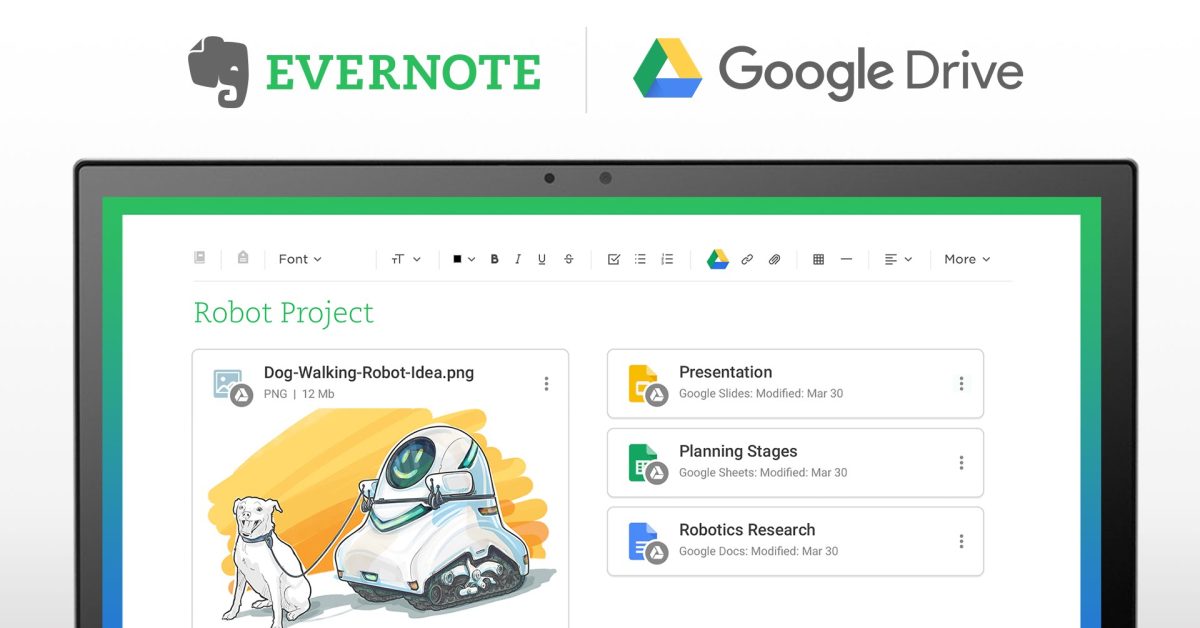Pick the black text color swatch
The image size is (1200, 628).
click(458, 259)
